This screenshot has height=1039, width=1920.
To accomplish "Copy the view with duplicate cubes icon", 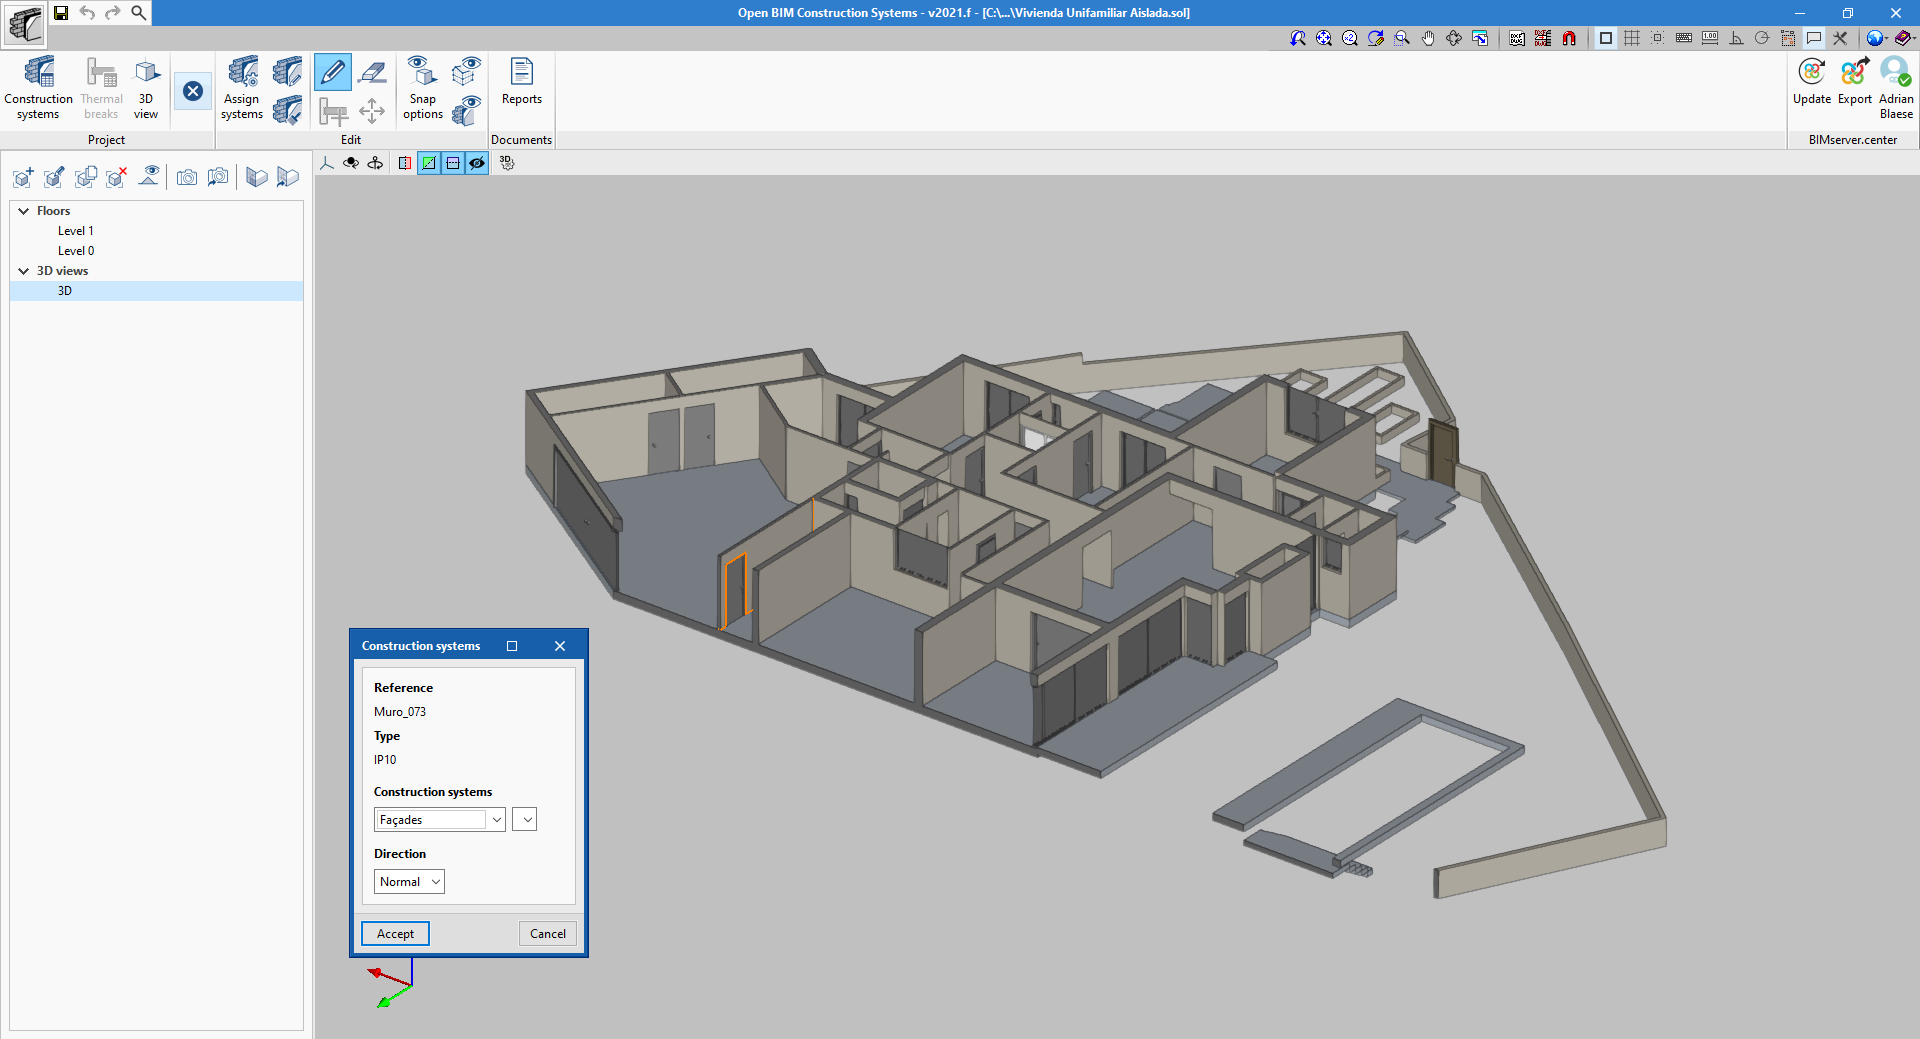I will [86, 177].
